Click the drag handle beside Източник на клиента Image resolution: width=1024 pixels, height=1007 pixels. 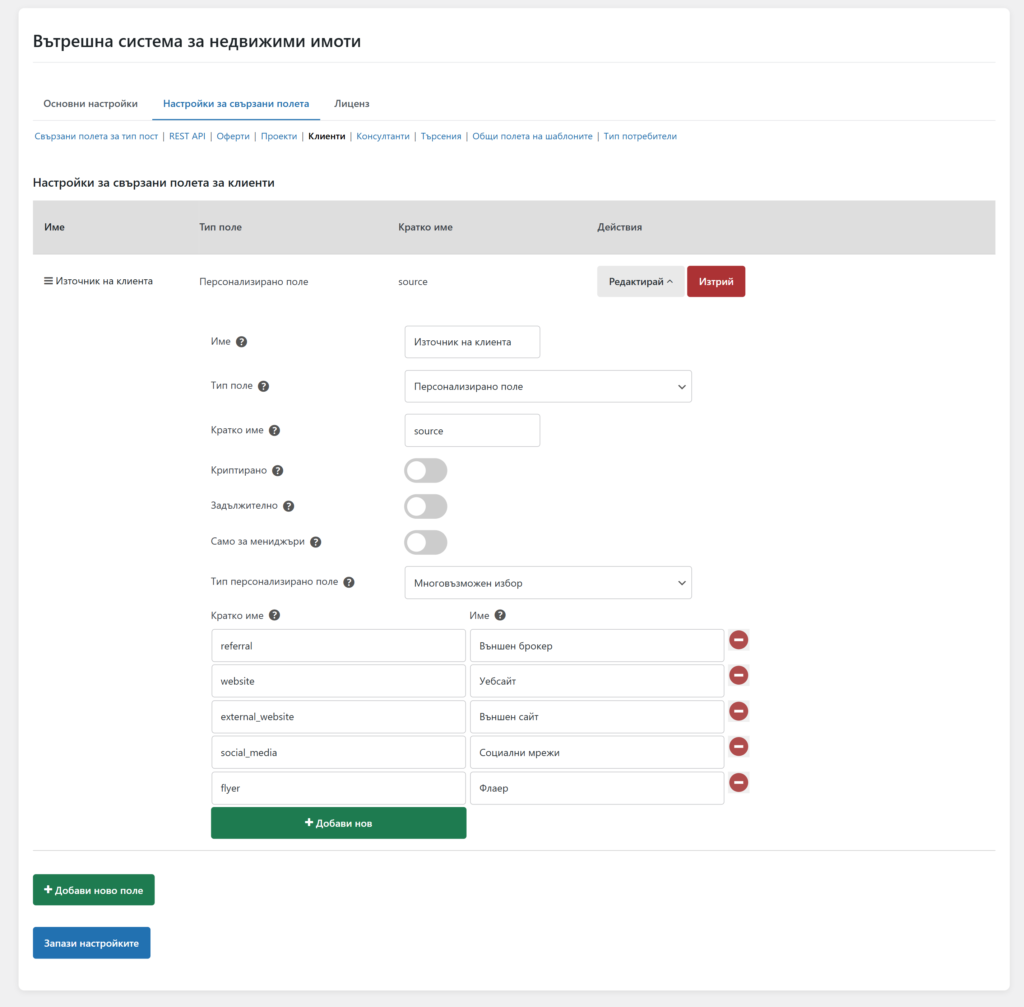[48, 281]
